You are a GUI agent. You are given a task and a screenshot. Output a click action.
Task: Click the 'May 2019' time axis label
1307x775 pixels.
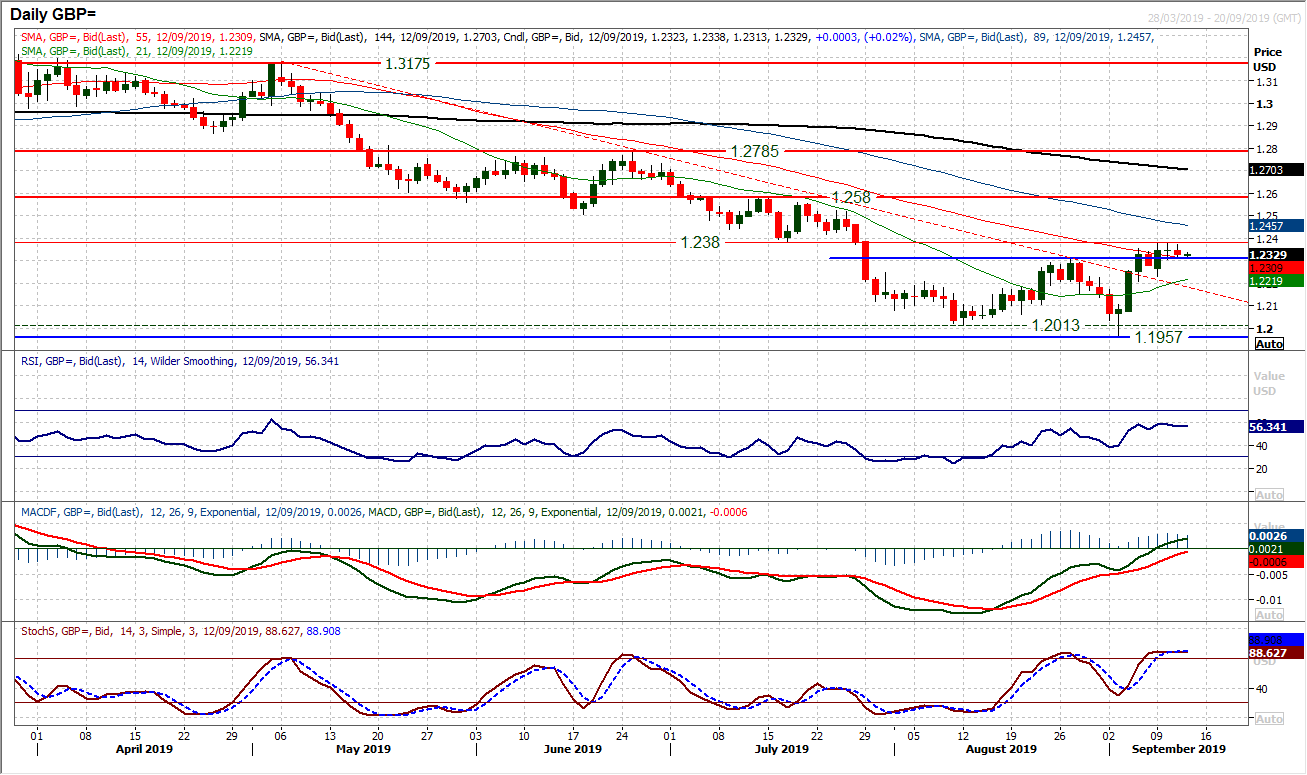point(364,748)
